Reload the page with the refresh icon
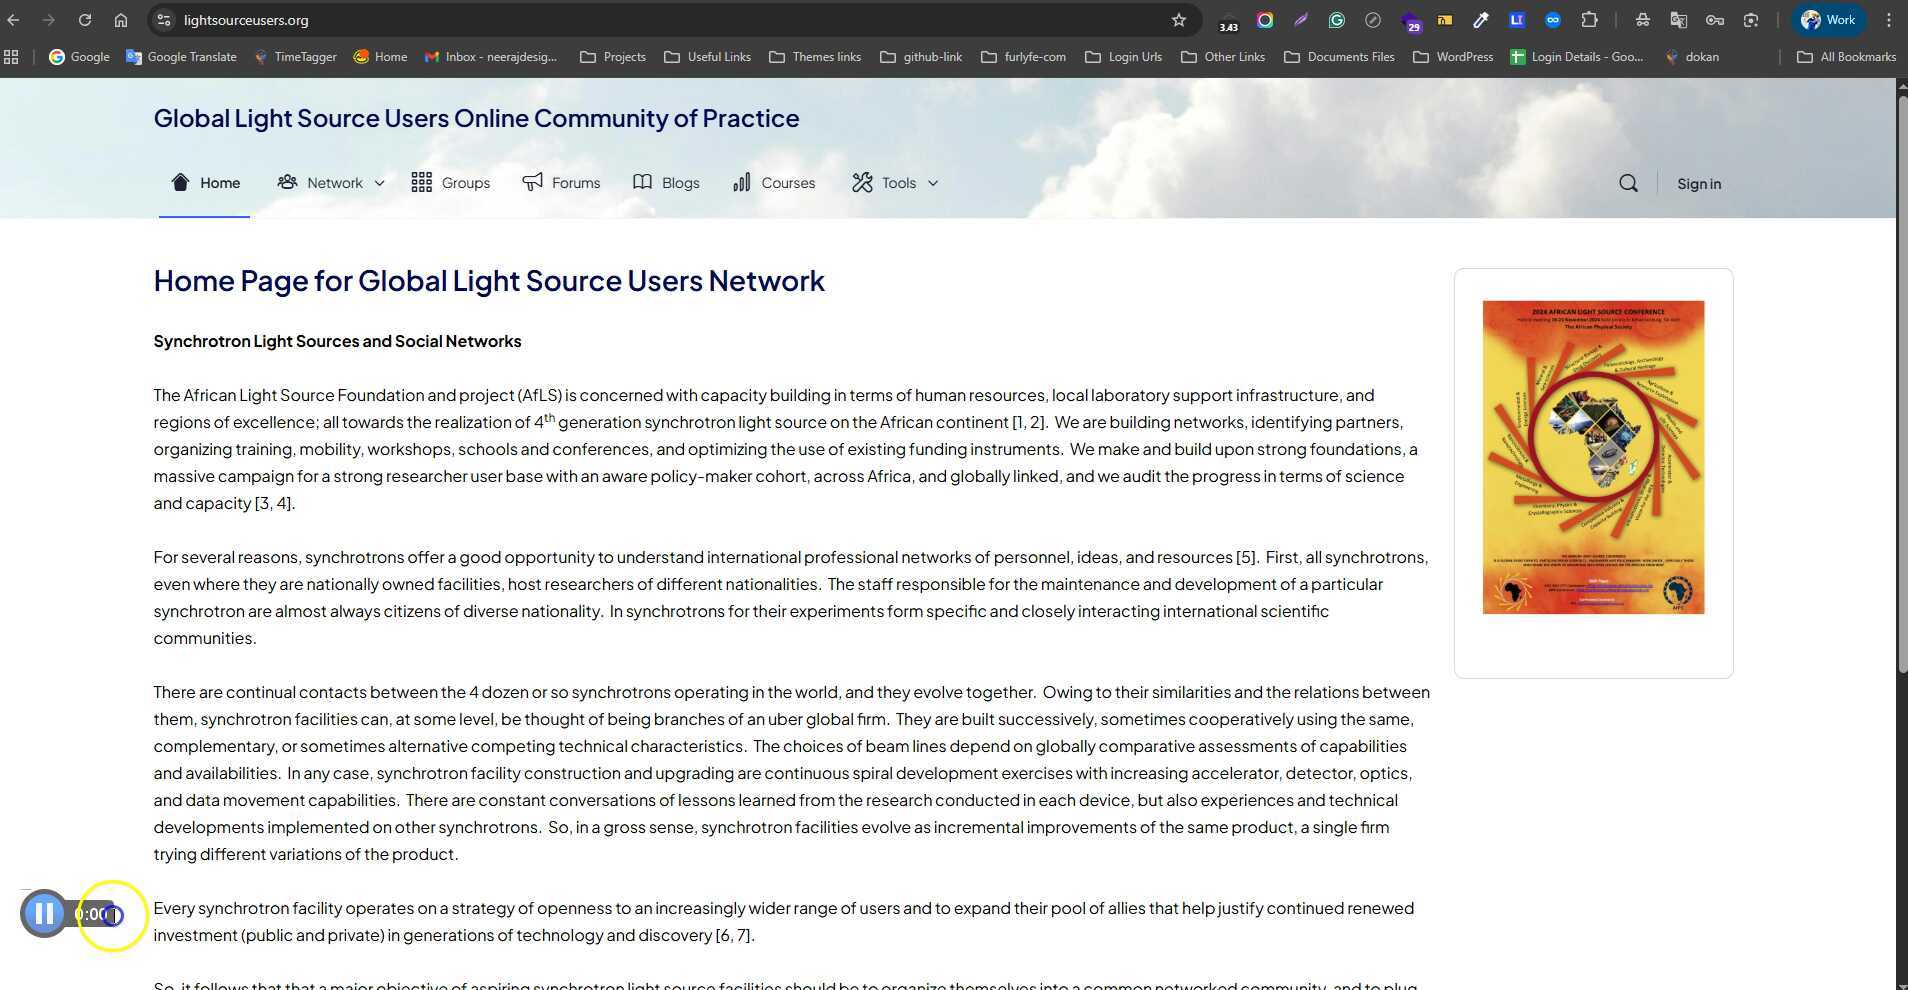Viewport: 1908px width, 990px height. coord(85,20)
